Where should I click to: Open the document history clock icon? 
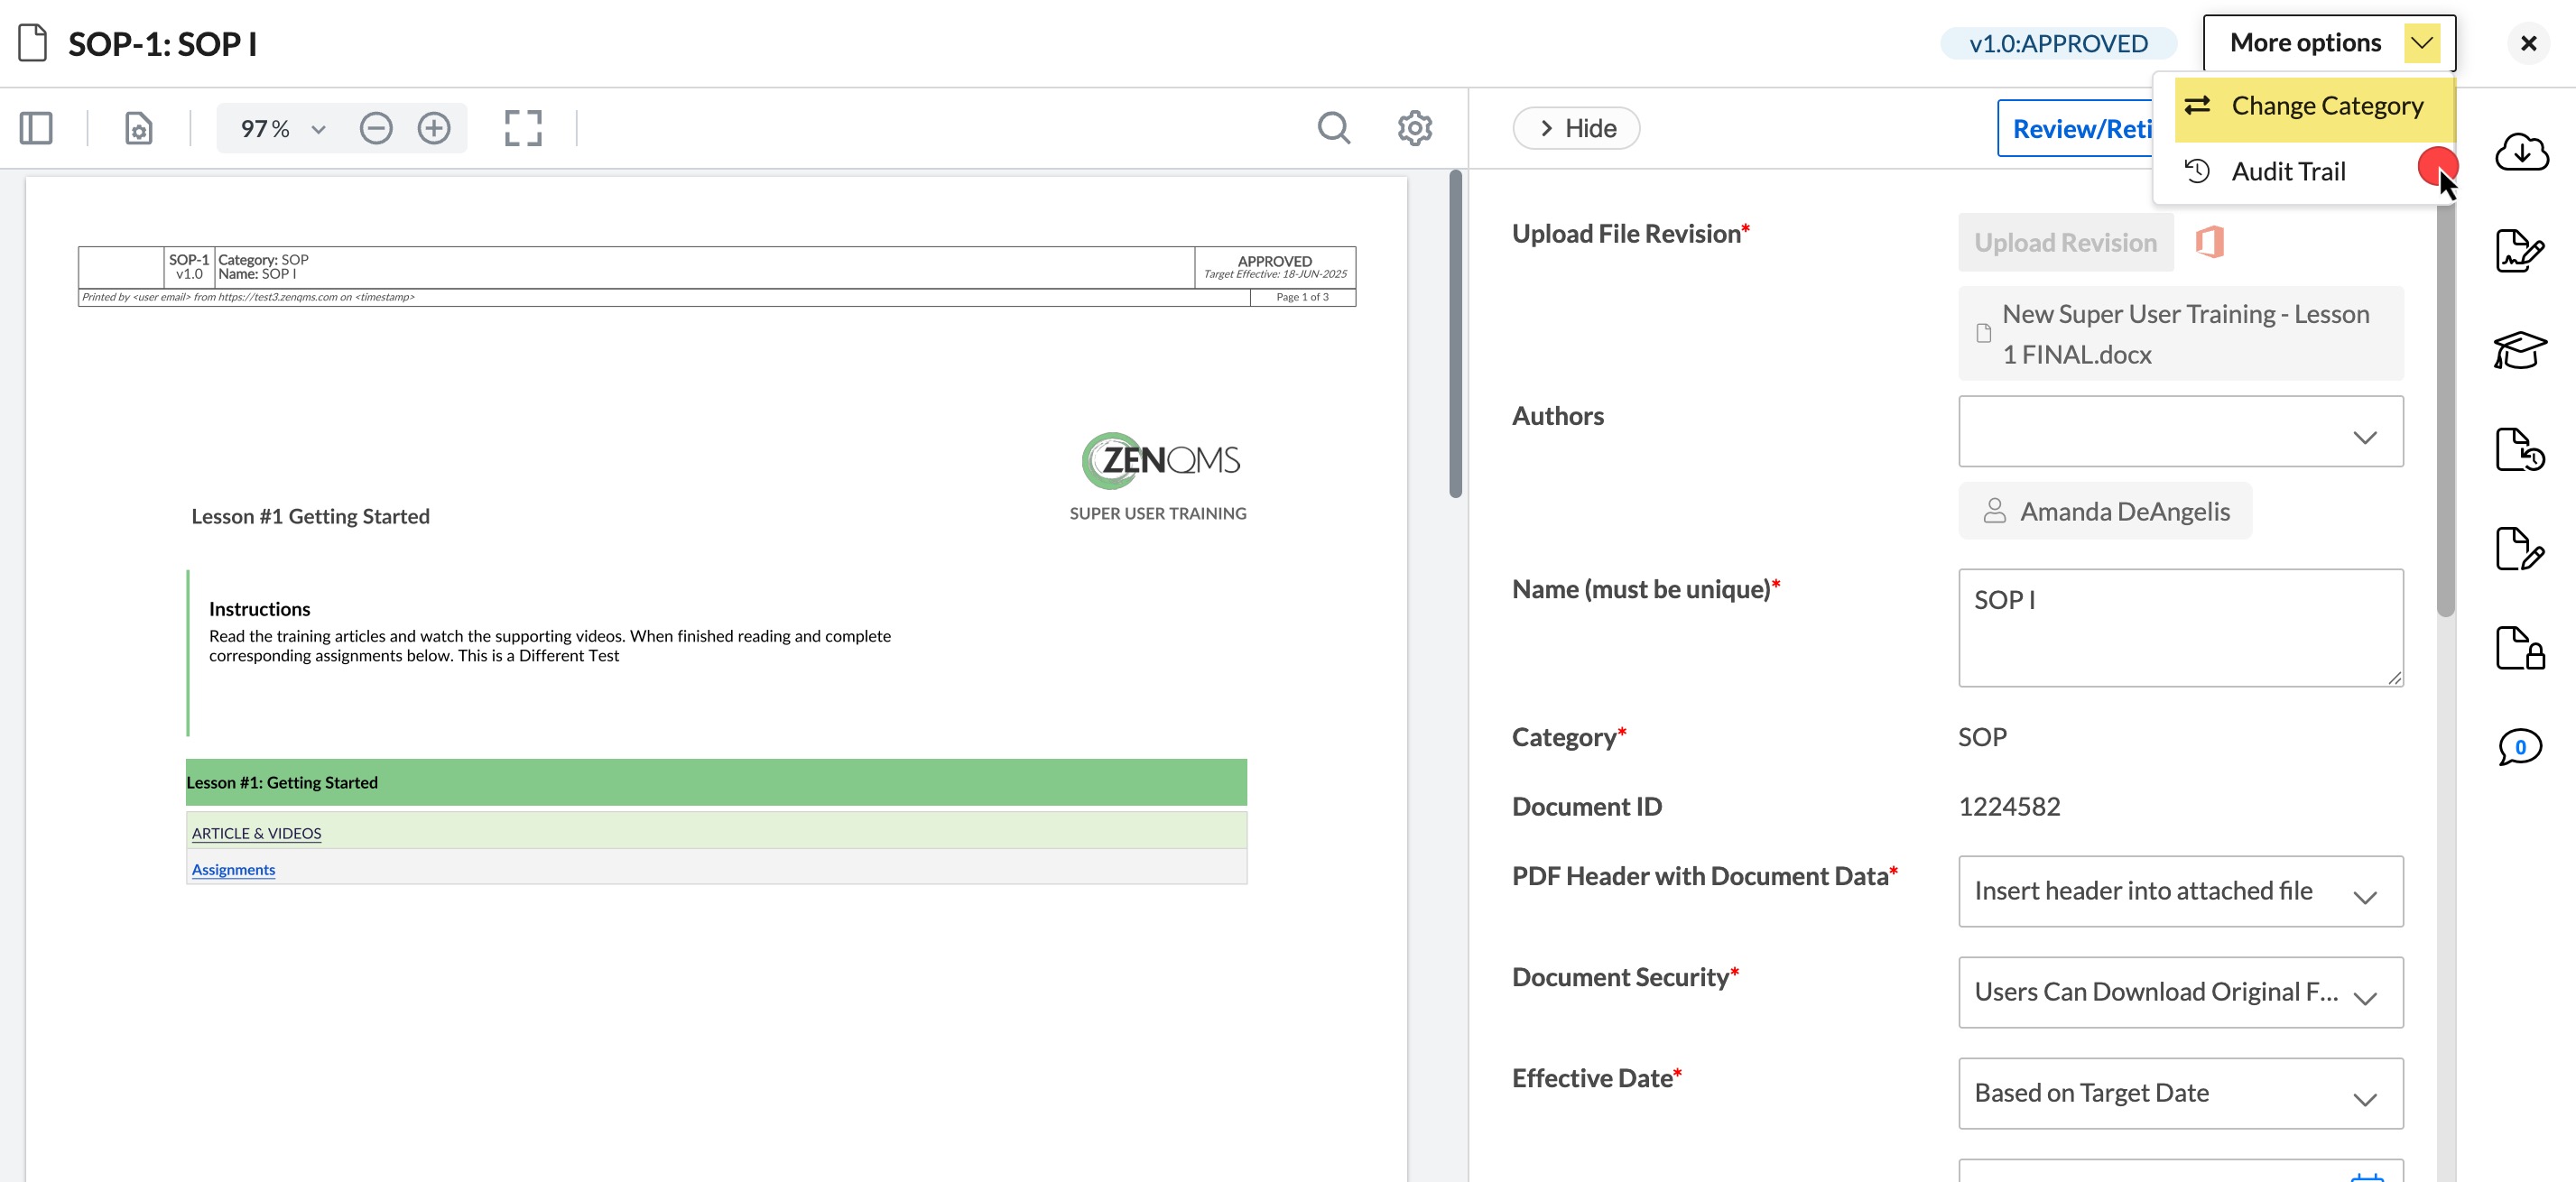(2520, 449)
